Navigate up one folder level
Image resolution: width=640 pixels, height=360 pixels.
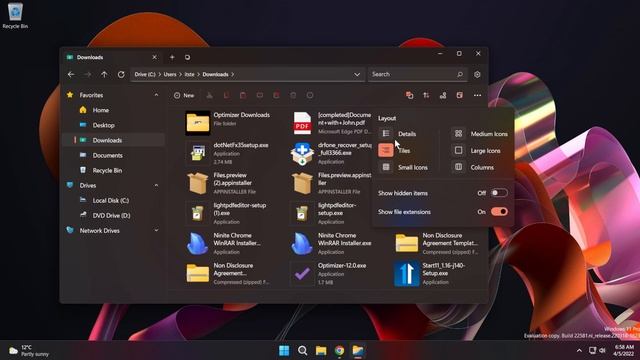coord(104,74)
